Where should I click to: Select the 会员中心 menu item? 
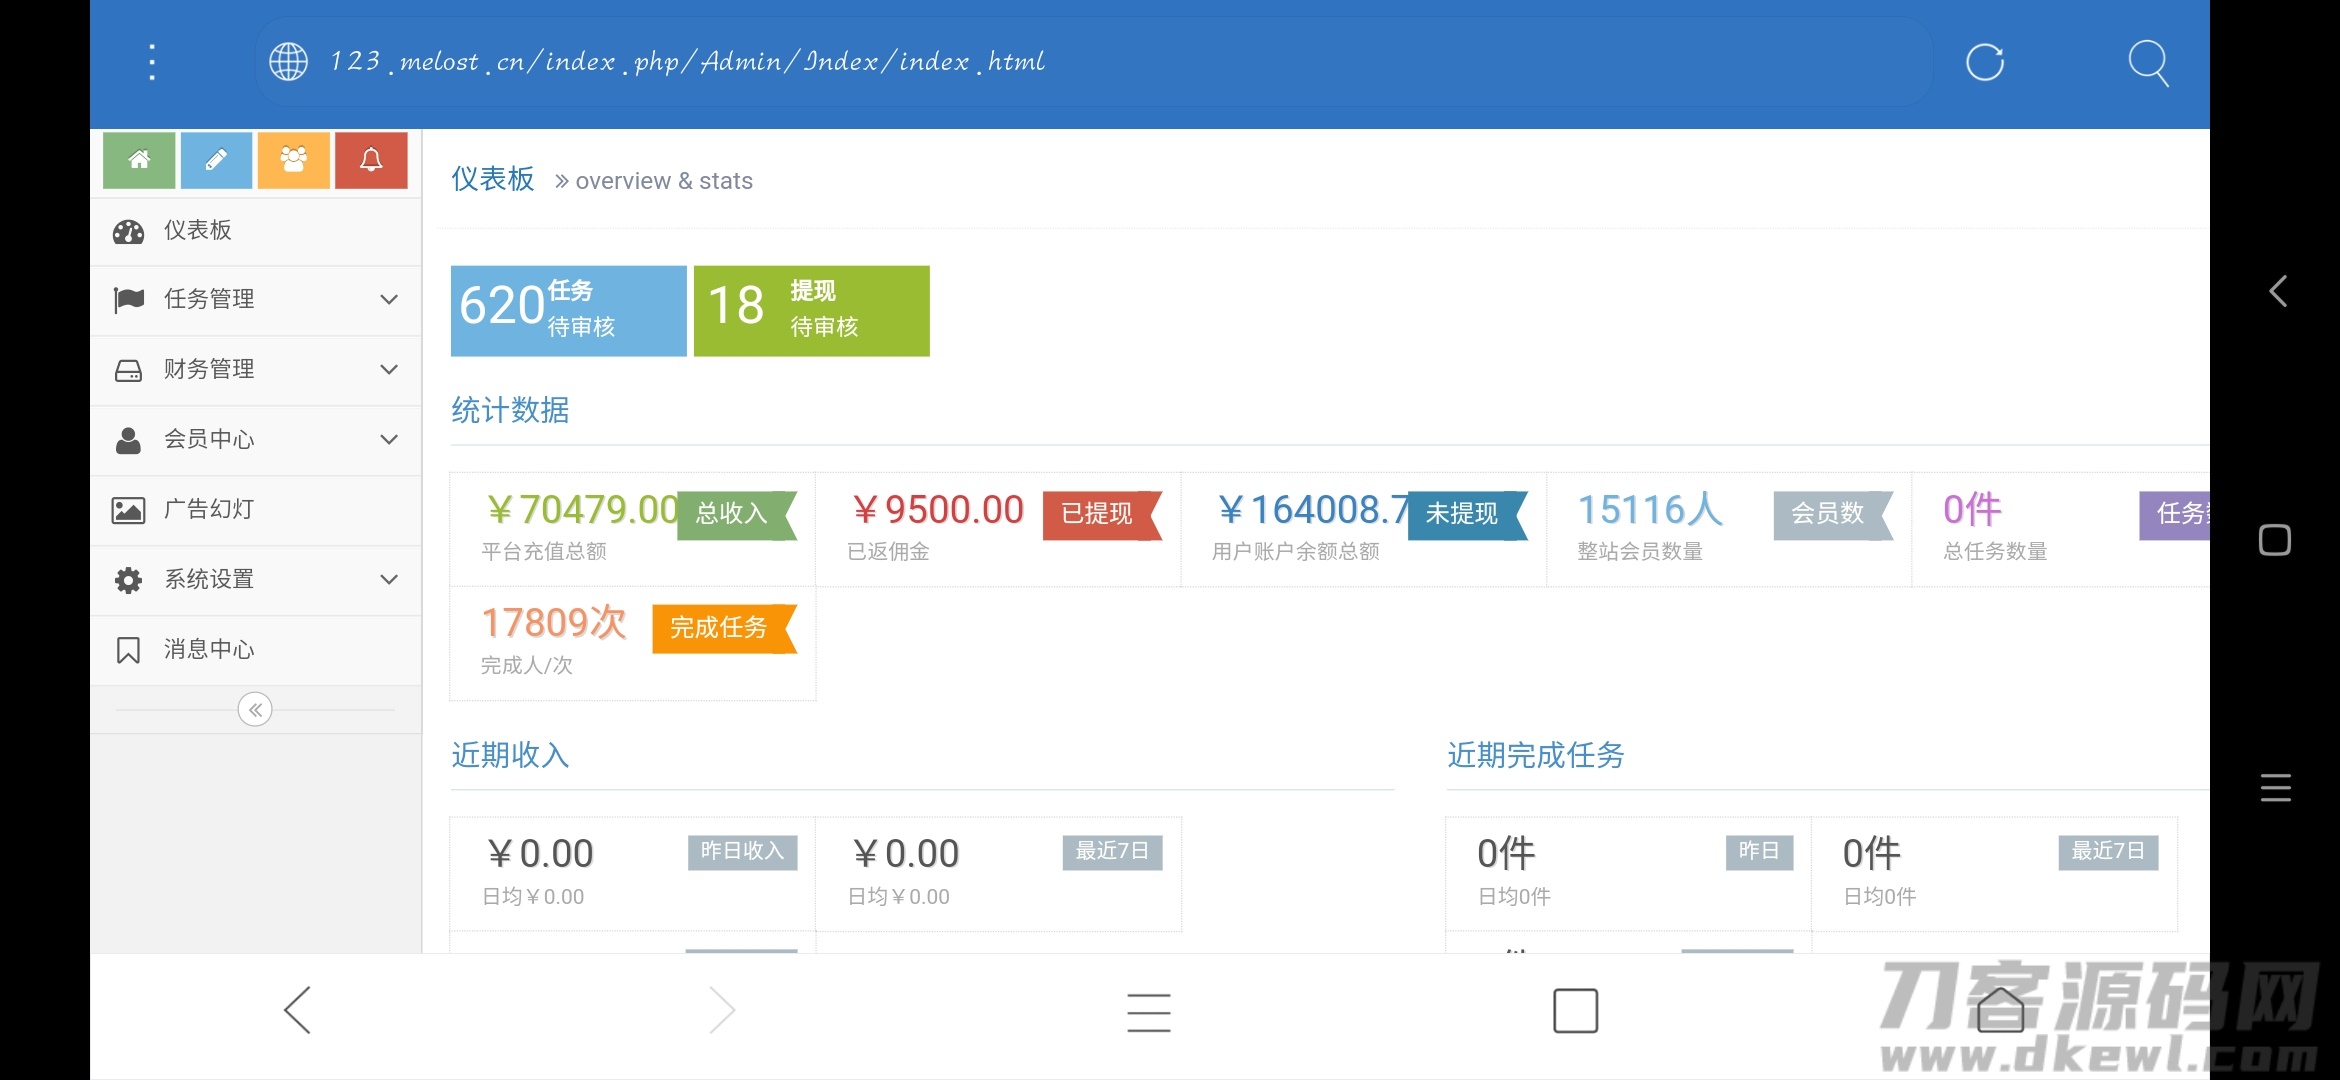(x=209, y=440)
